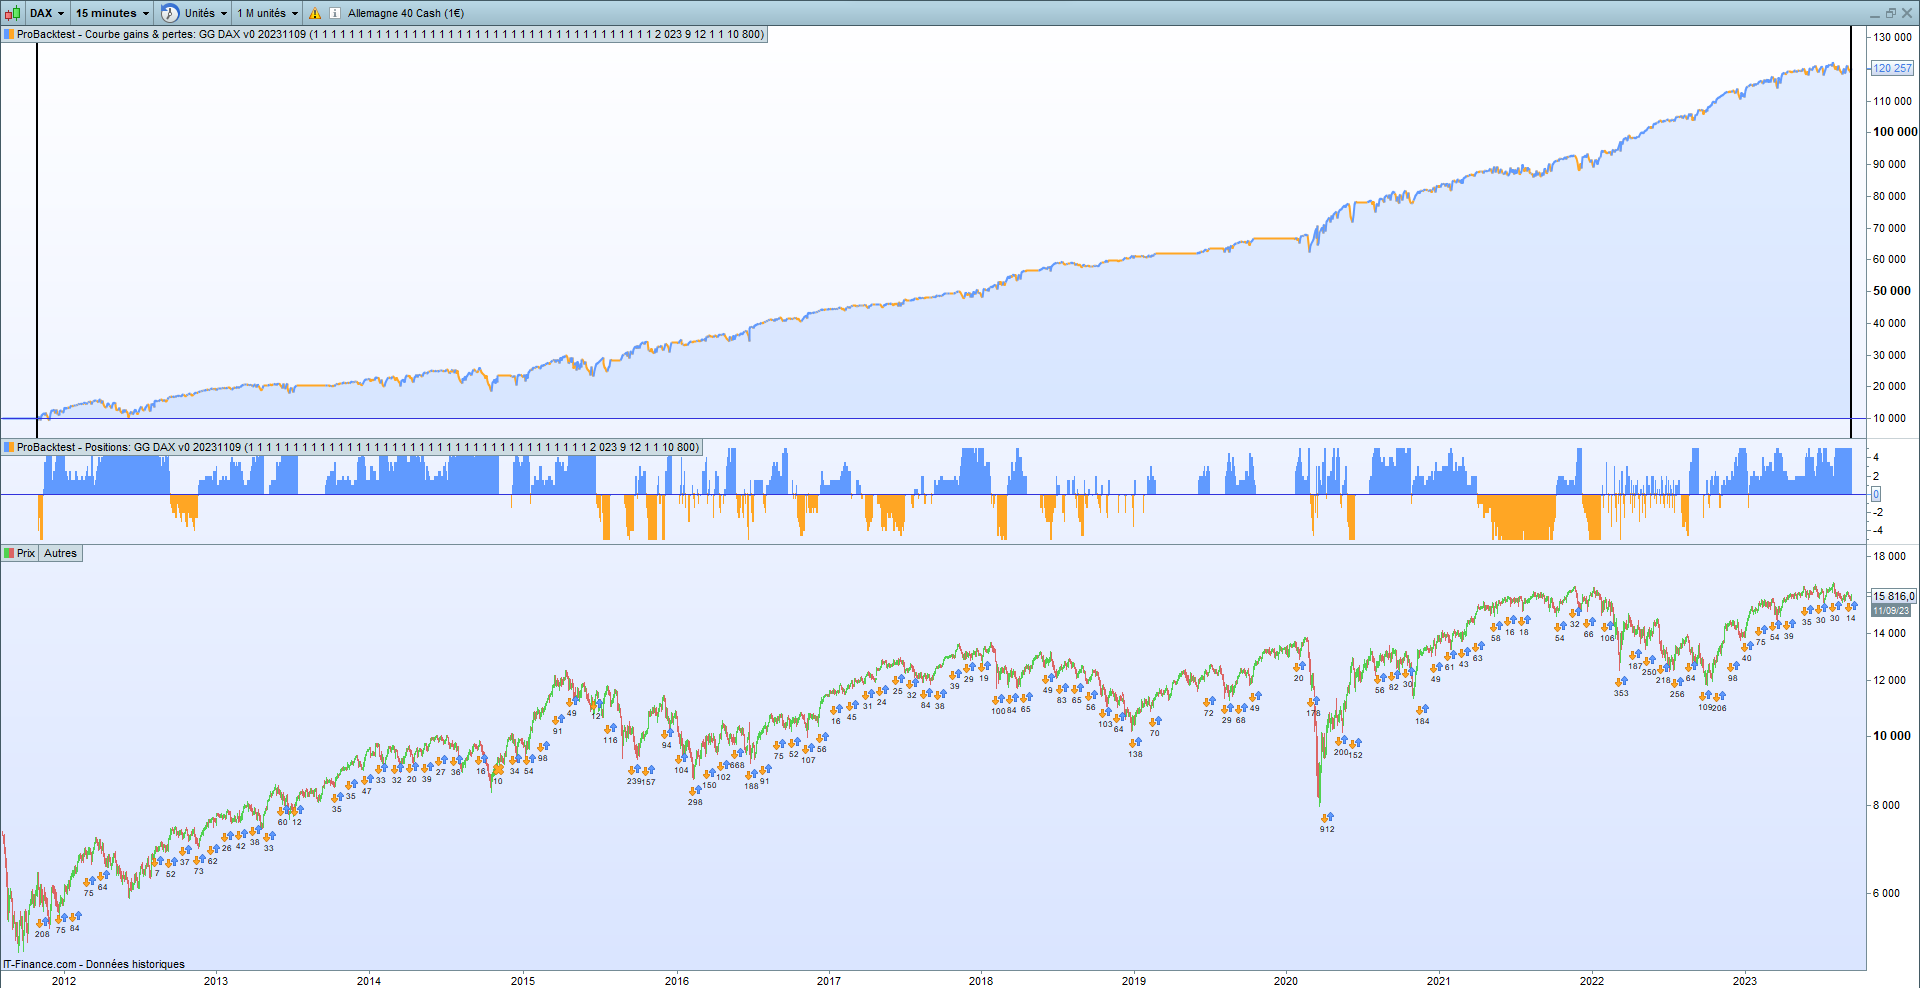Open ProBacktest Courbe gains & pertes settings
Image resolution: width=1920 pixels, height=988 pixels.
coord(390,34)
